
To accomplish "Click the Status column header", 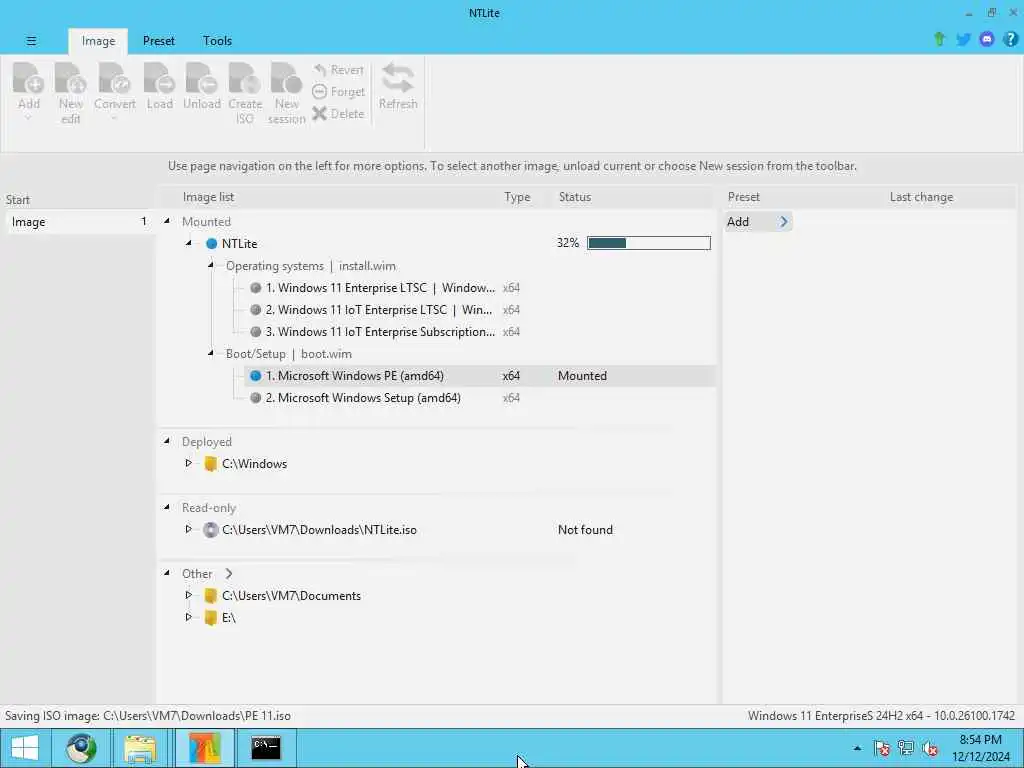I will [x=575, y=197].
